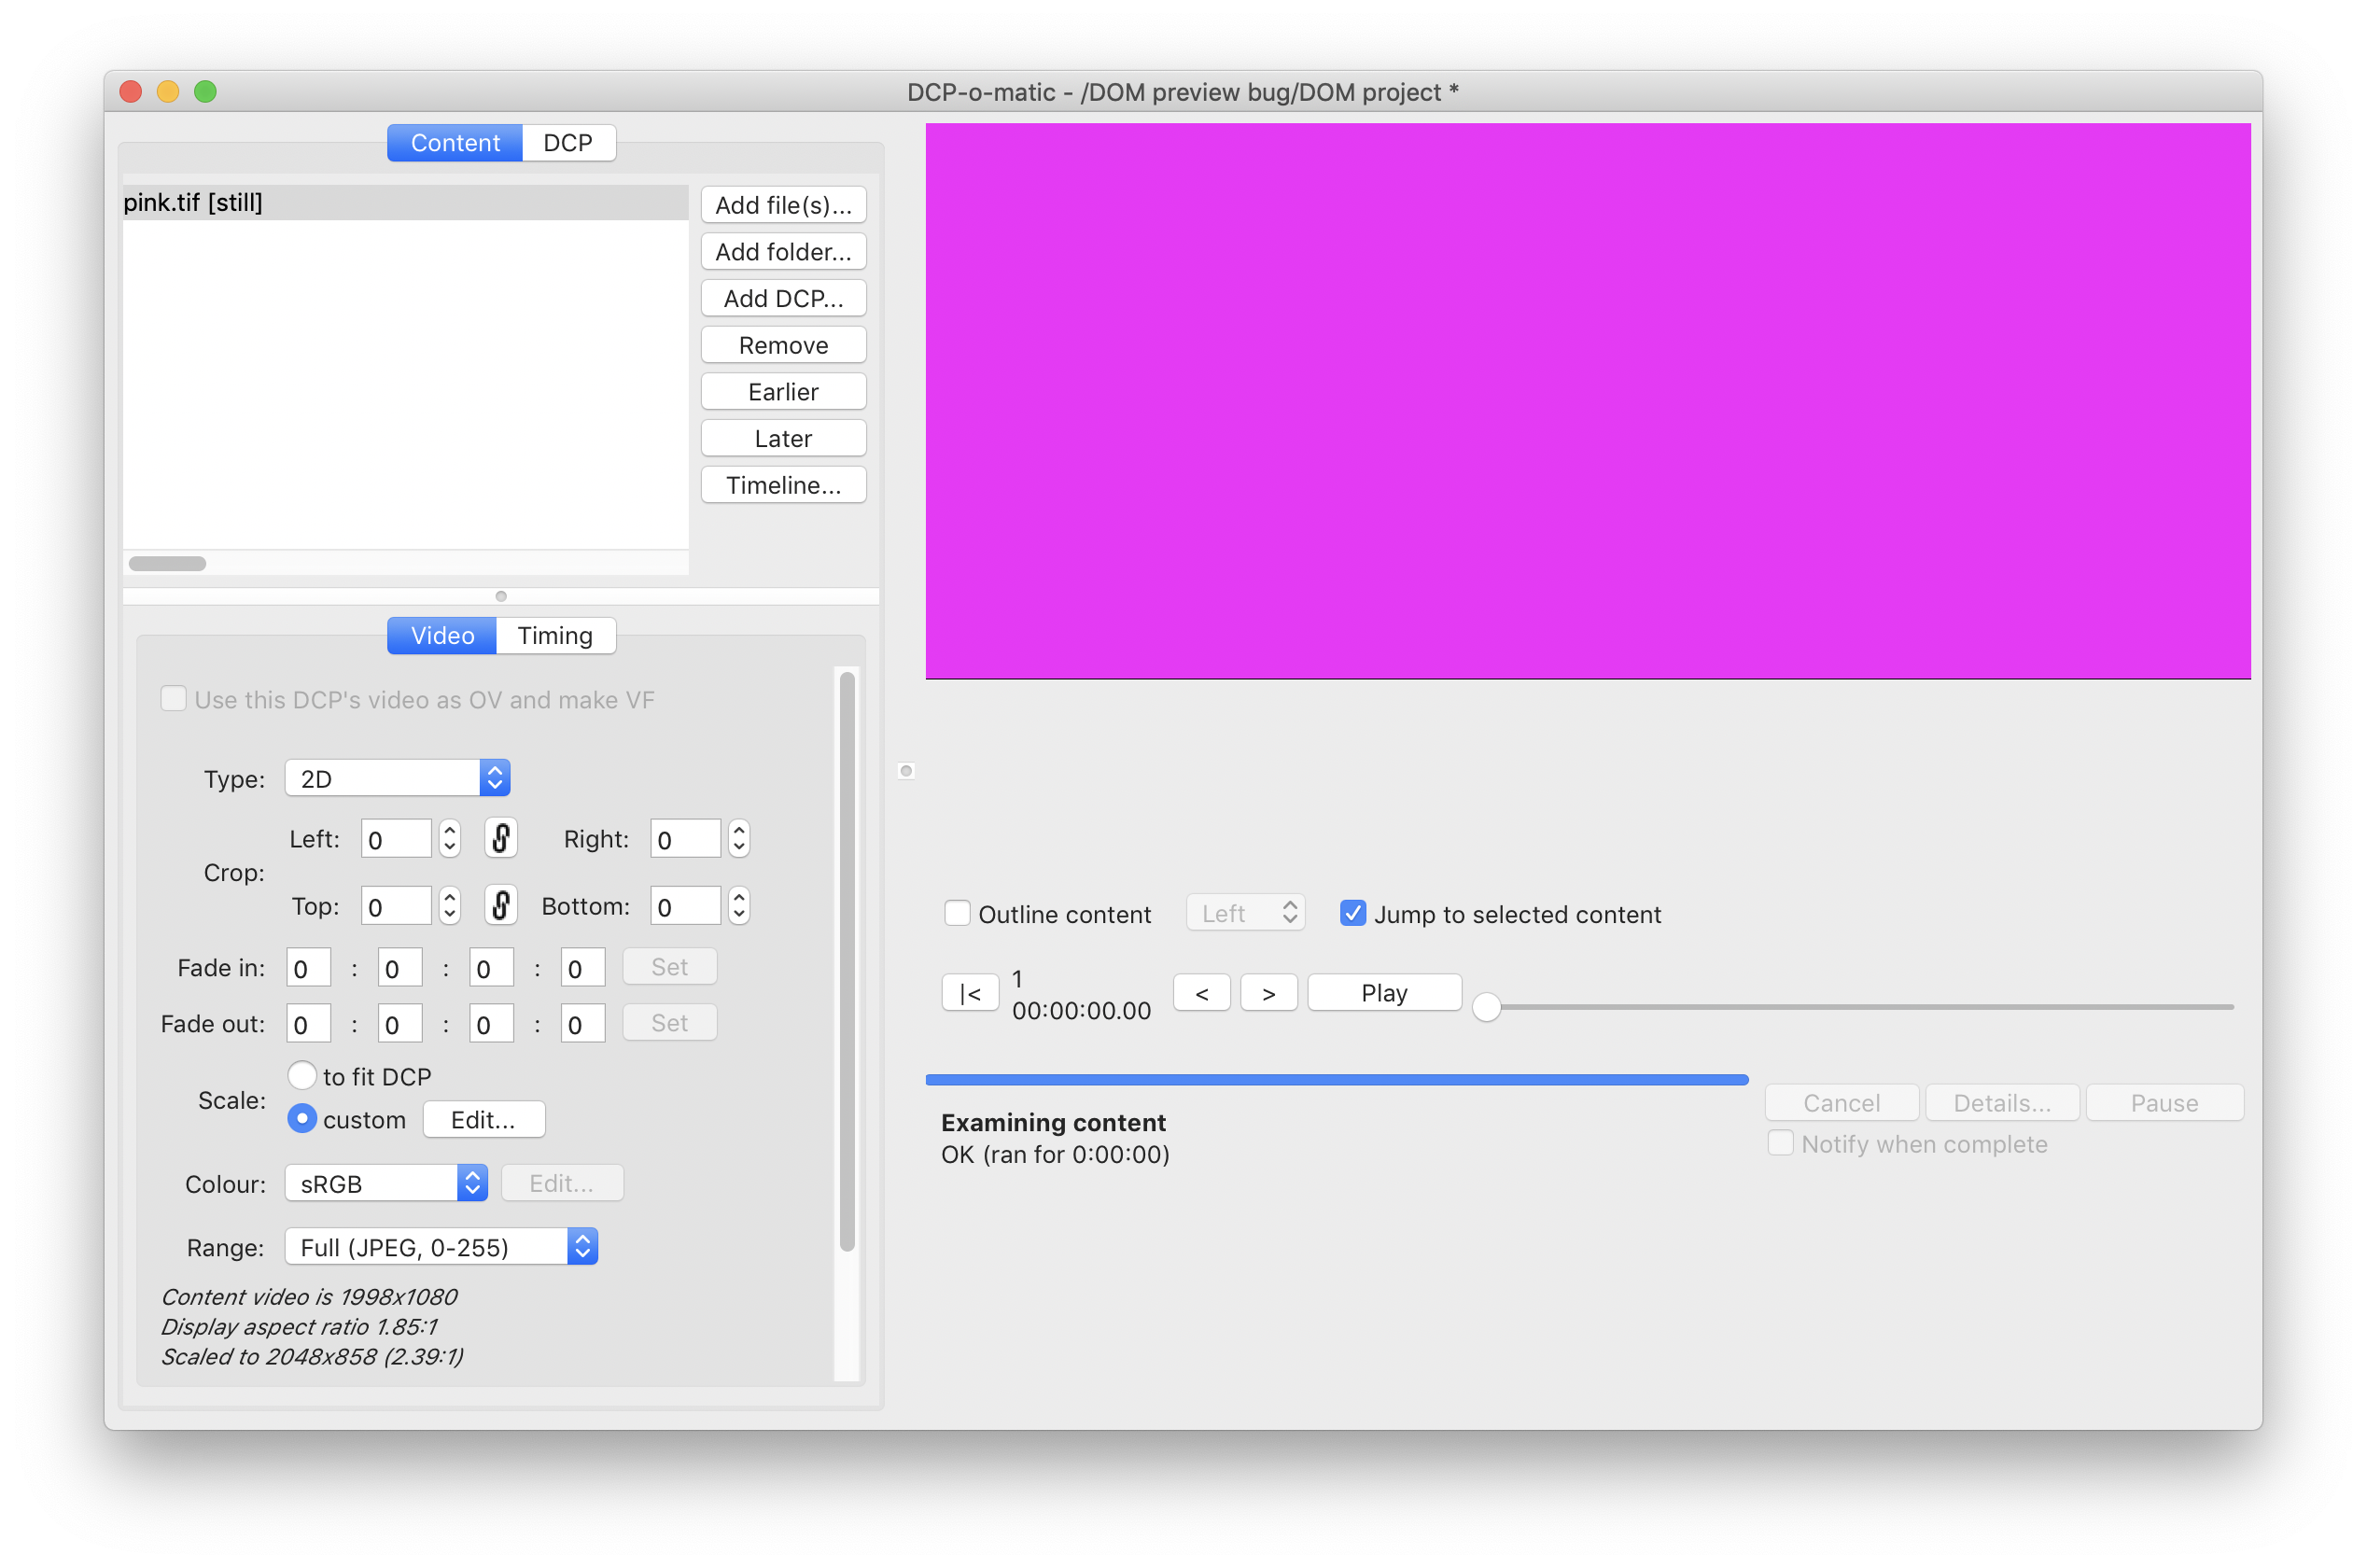Open the Colour sRGB dropdown

(x=386, y=1183)
